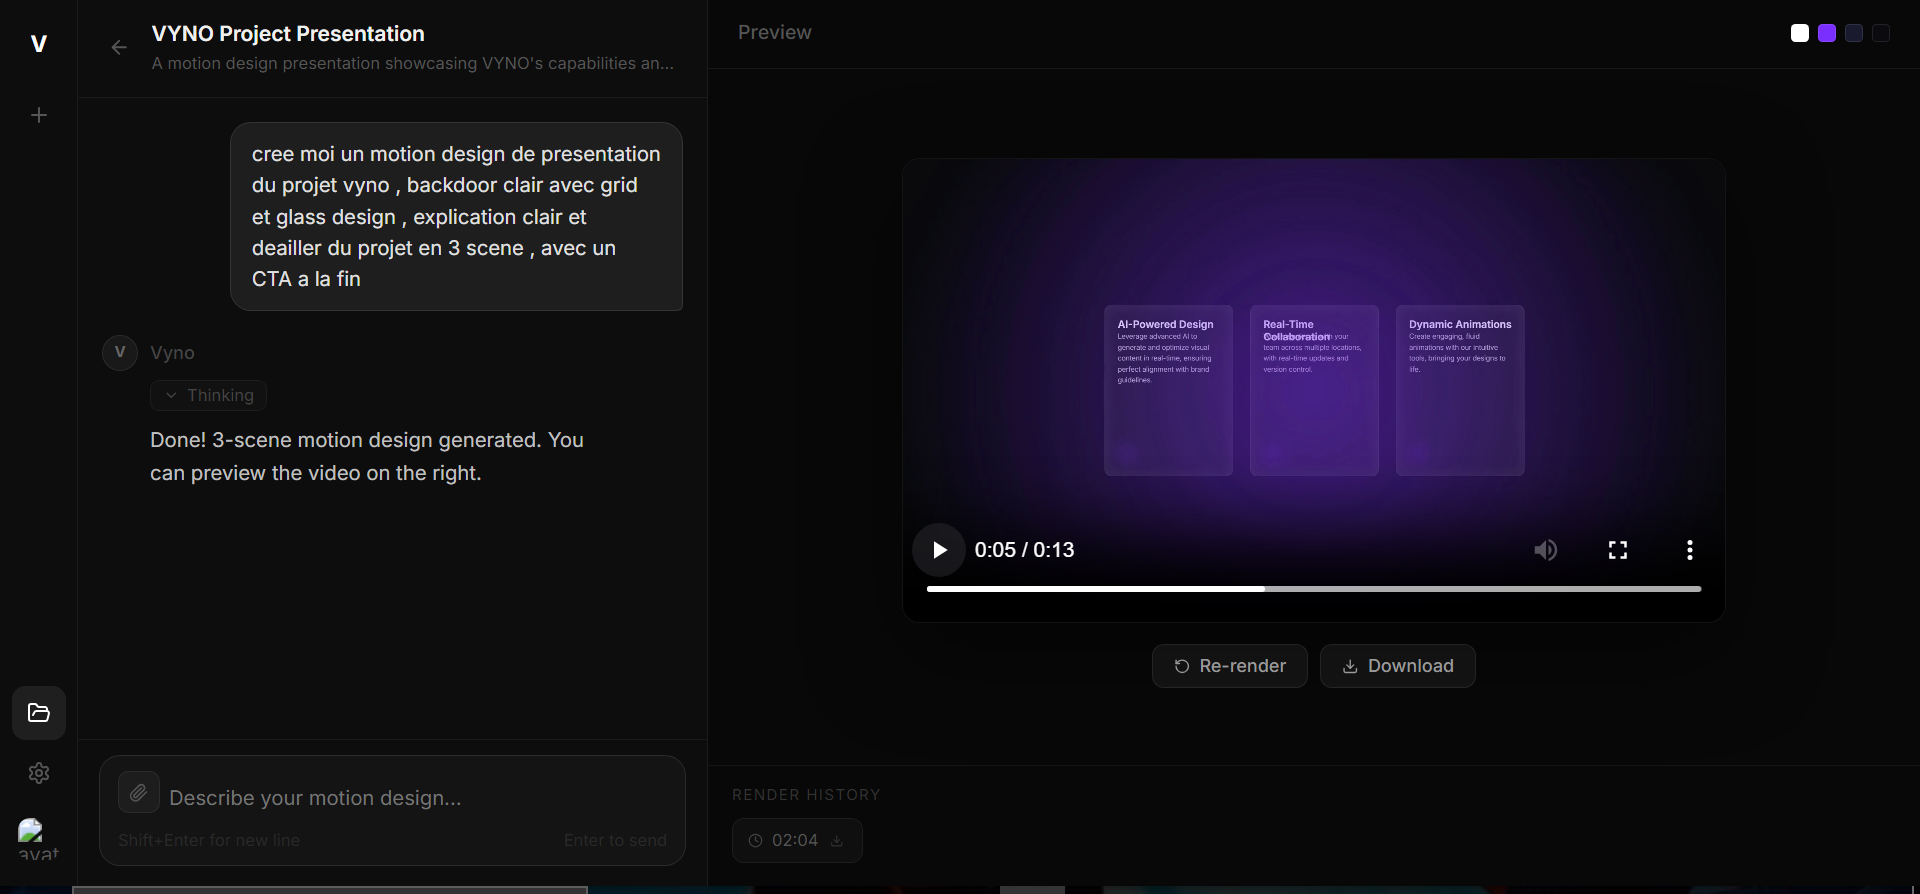Open the 02:04 render history entry
The height and width of the screenshot is (894, 1920).
click(x=784, y=840)
